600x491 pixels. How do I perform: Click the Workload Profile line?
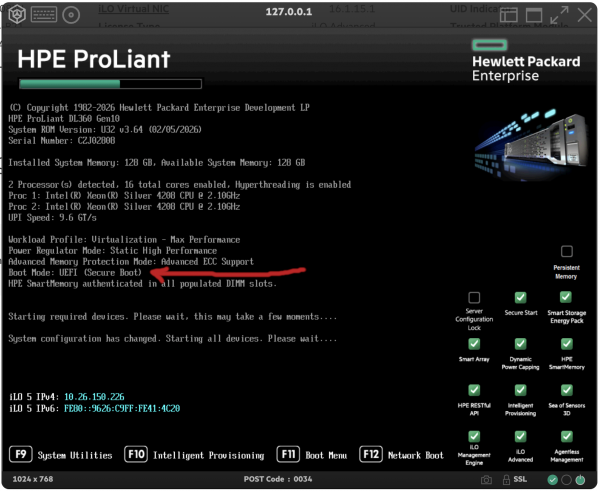(124, 240)
